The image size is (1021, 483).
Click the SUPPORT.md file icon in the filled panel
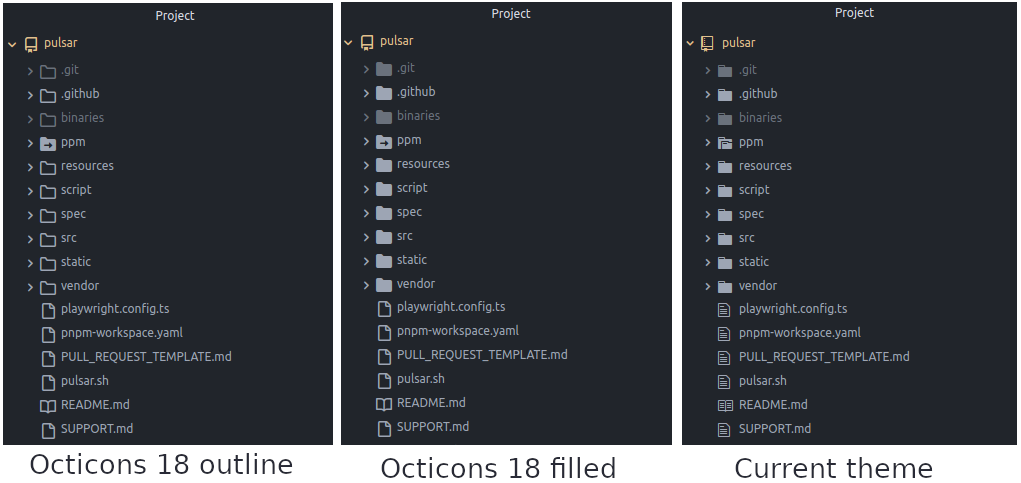coord(384,428)
